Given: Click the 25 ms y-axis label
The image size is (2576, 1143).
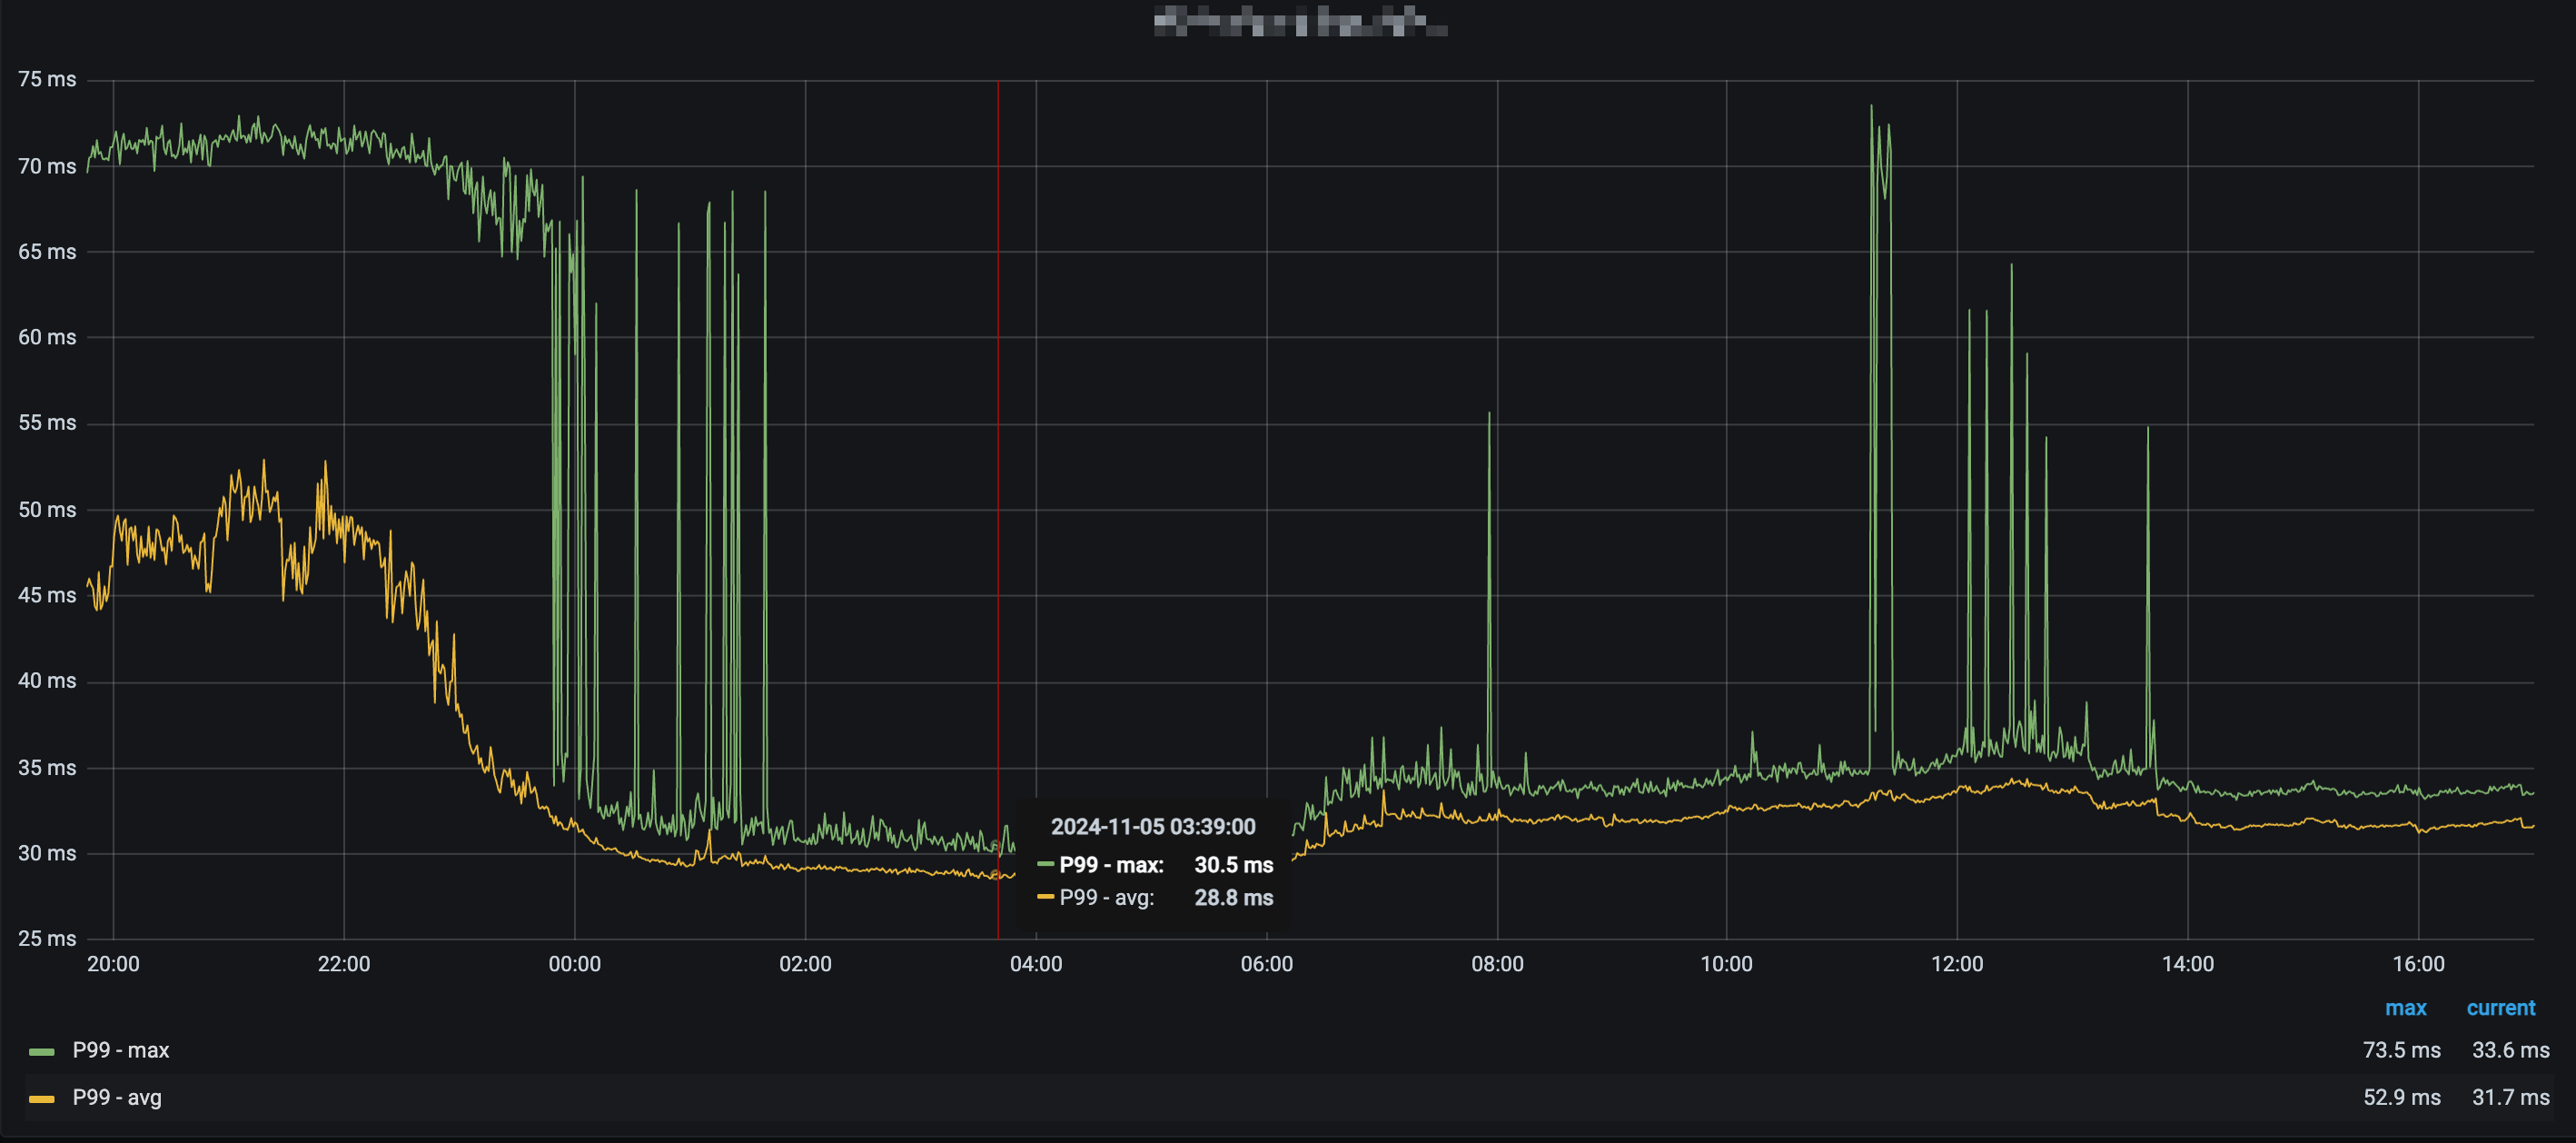Looking at the screenshot, I should click(47, 939).
